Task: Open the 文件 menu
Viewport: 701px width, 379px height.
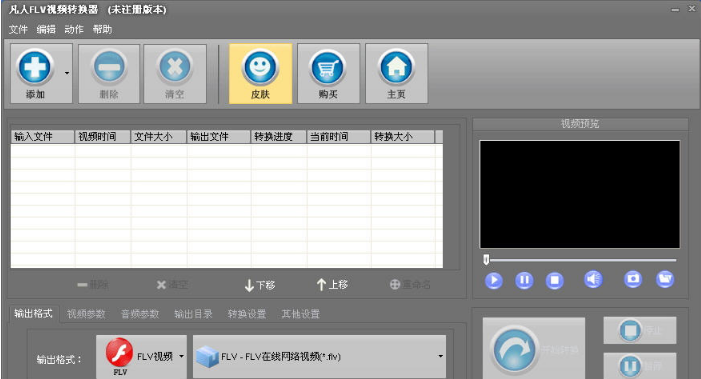Action: point(18,29)
